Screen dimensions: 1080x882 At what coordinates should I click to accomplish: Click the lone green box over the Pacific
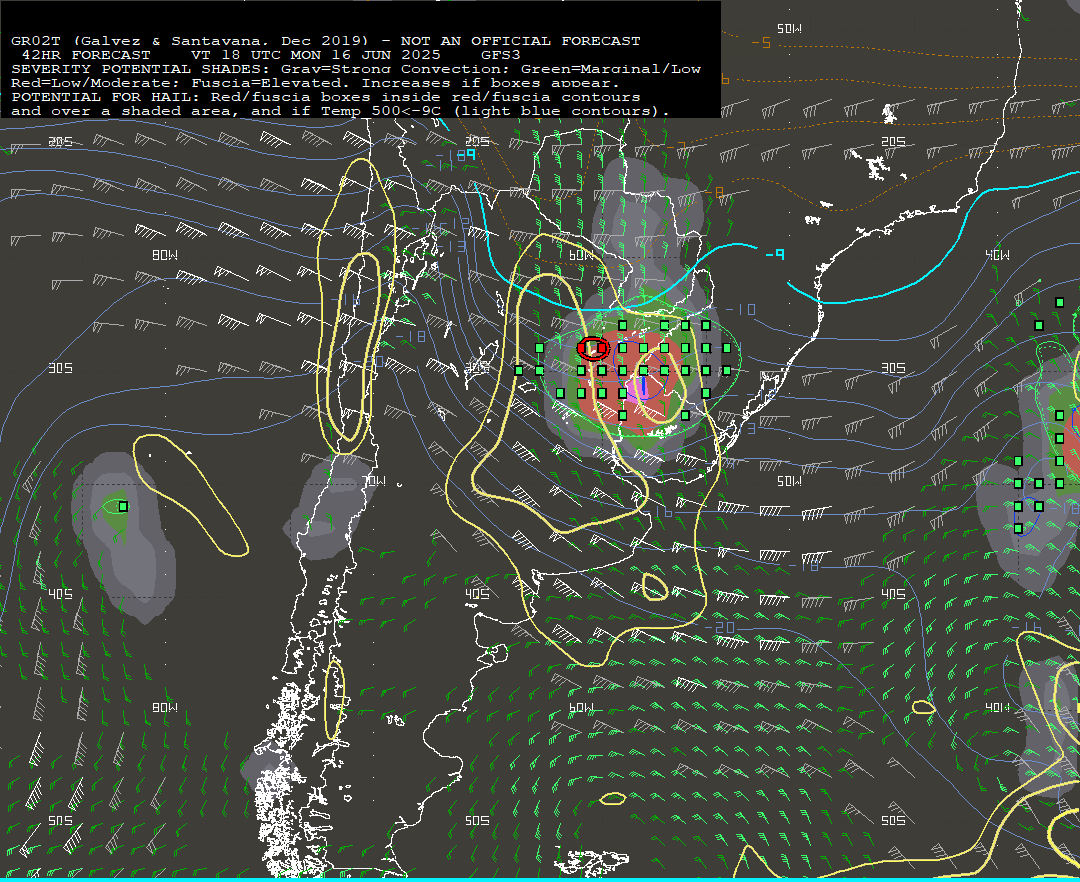(x=123, y=507)
